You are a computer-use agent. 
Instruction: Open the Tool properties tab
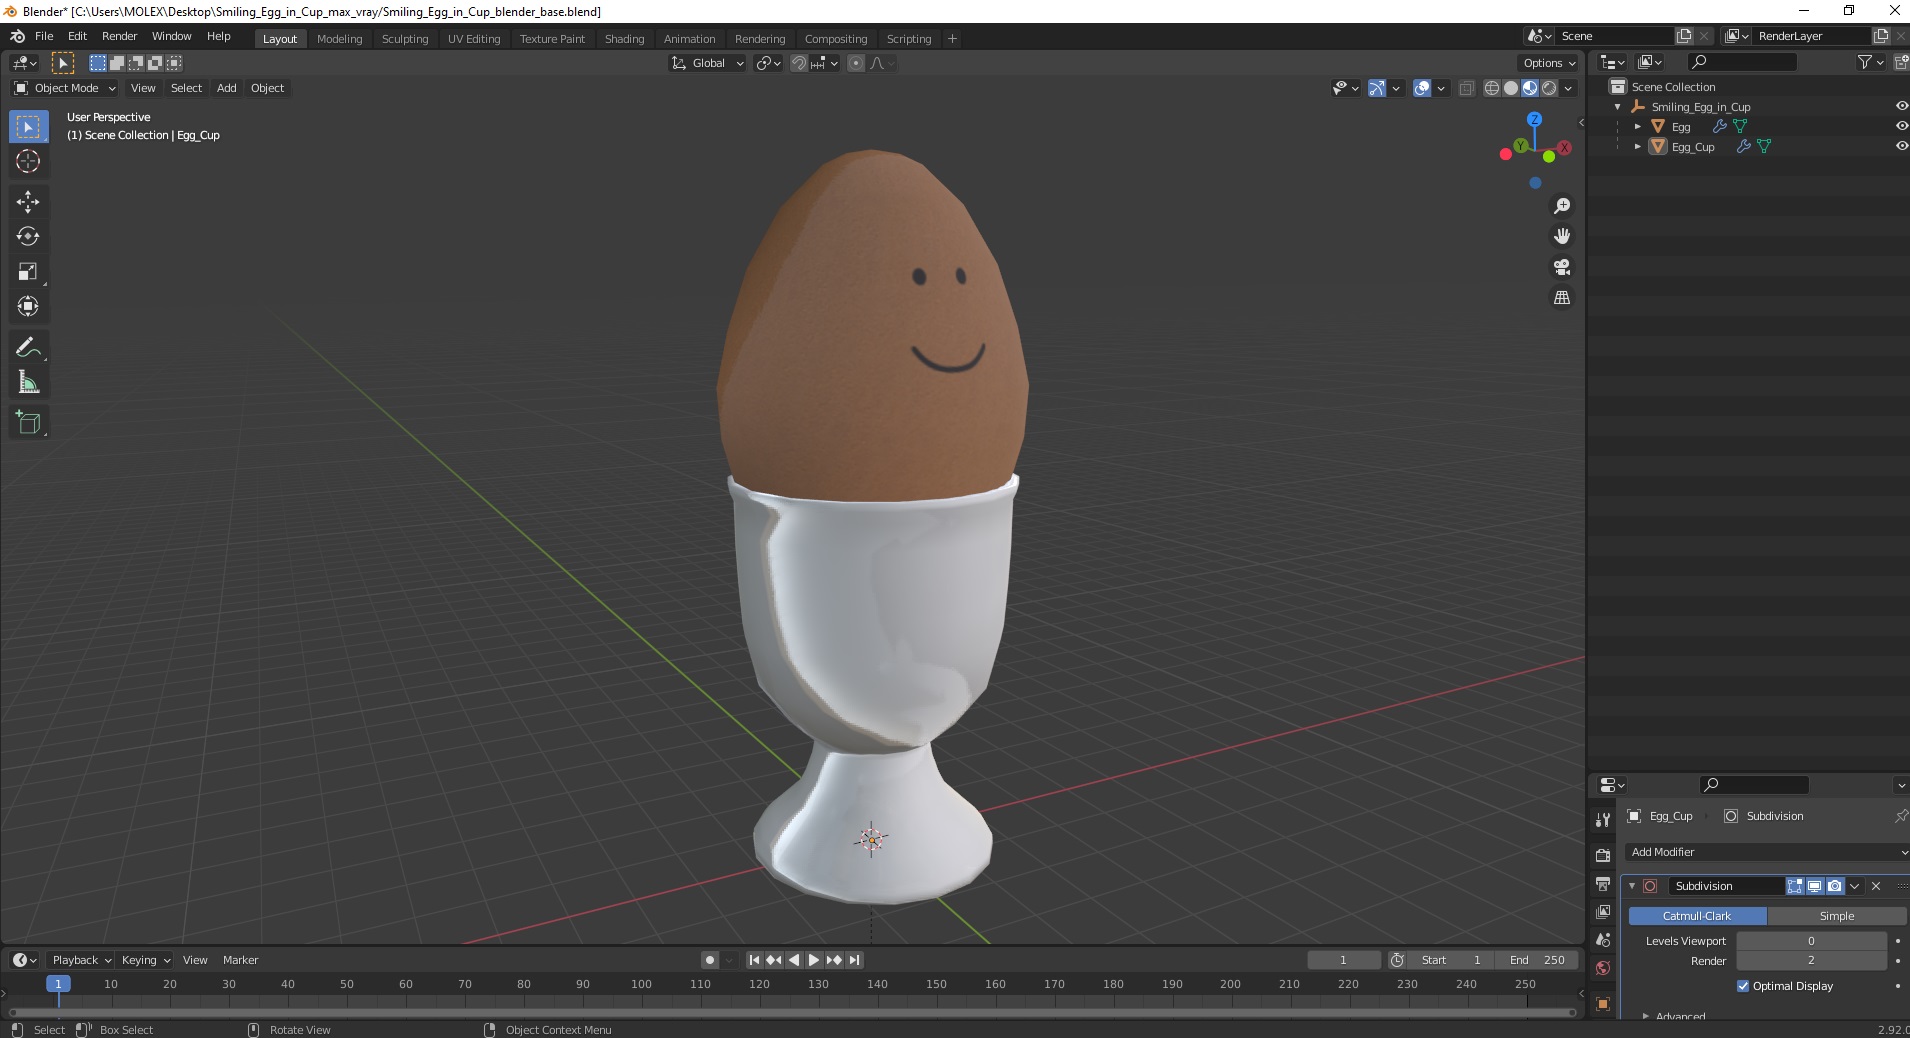pyautogui.click(x=1603, y=820)
